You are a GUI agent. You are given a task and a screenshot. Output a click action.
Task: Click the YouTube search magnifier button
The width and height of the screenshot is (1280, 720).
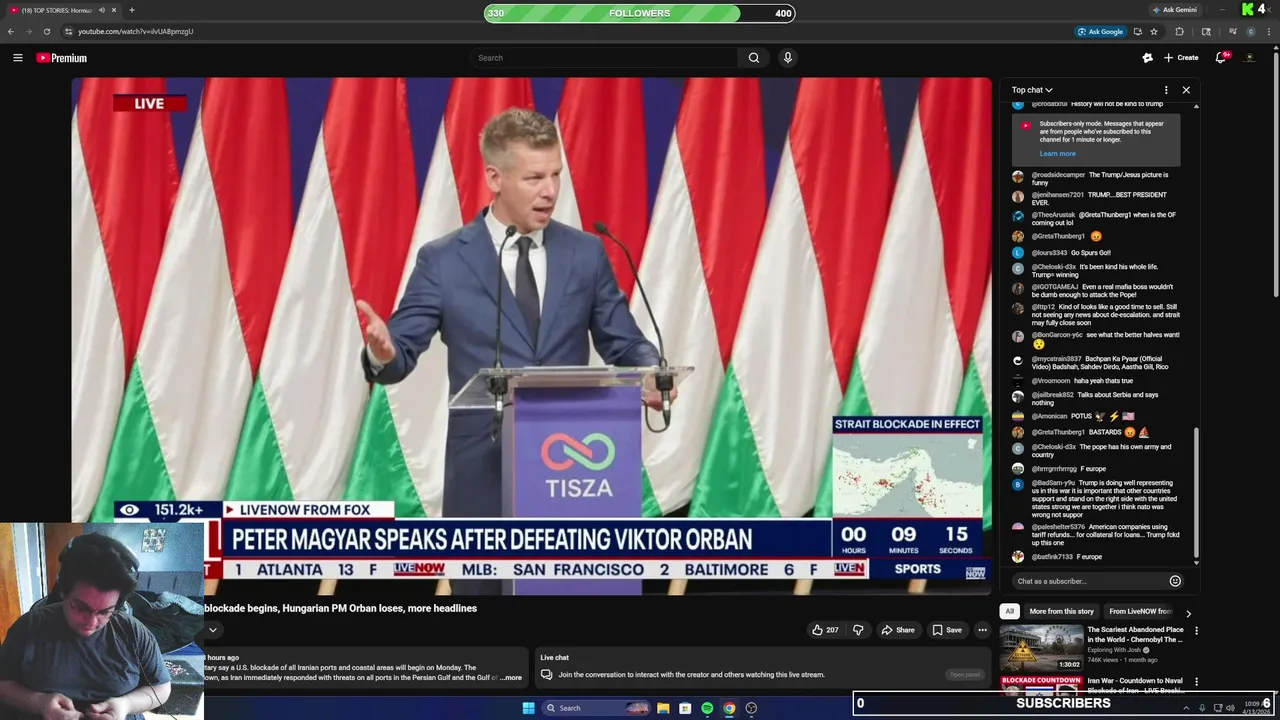[x=754, y=58]
